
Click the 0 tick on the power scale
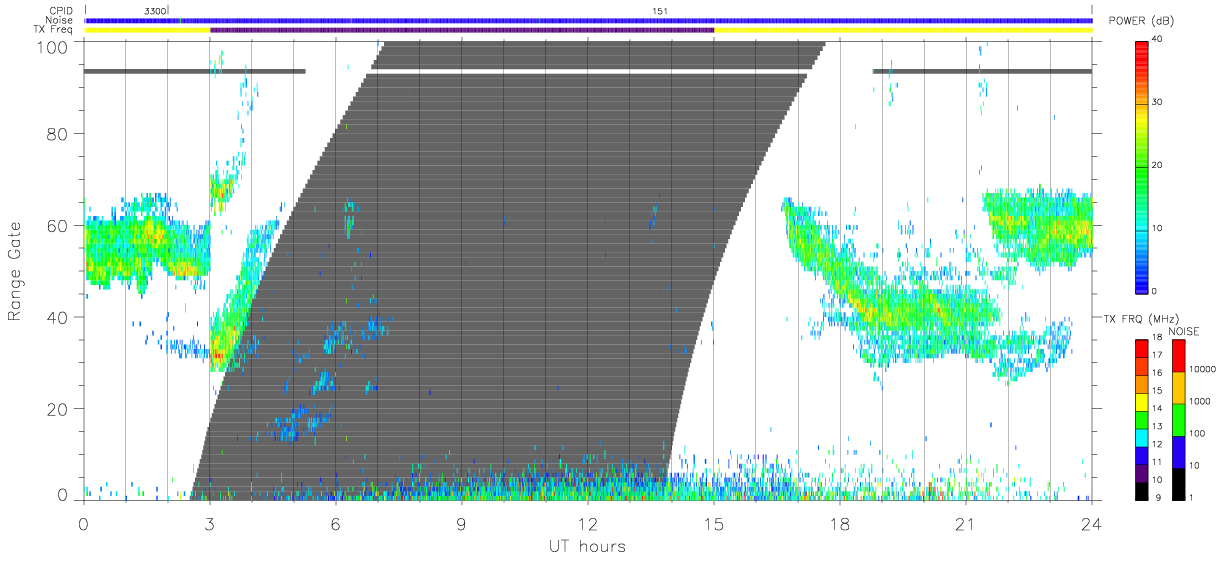click(1154, 290)
